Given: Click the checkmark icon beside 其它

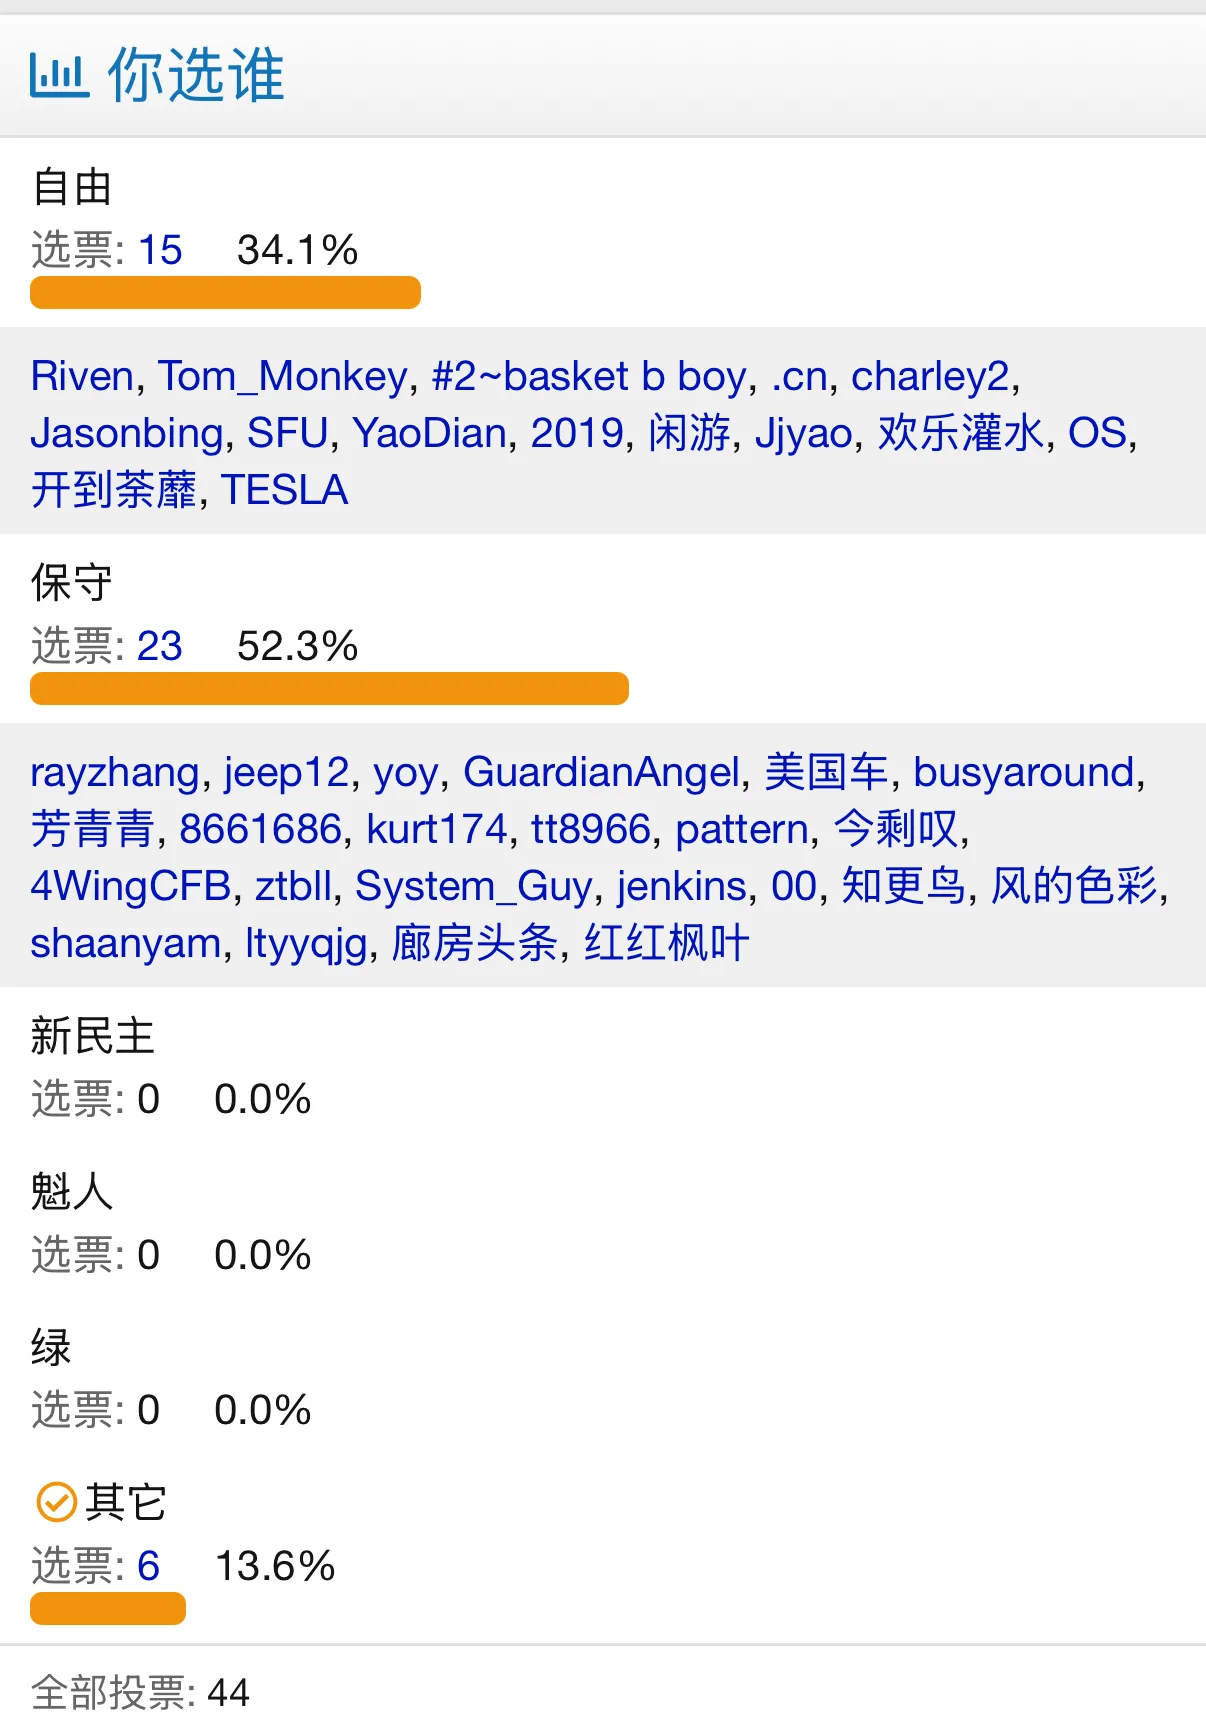Looking at the screenshot, I should coord(56,1502).
